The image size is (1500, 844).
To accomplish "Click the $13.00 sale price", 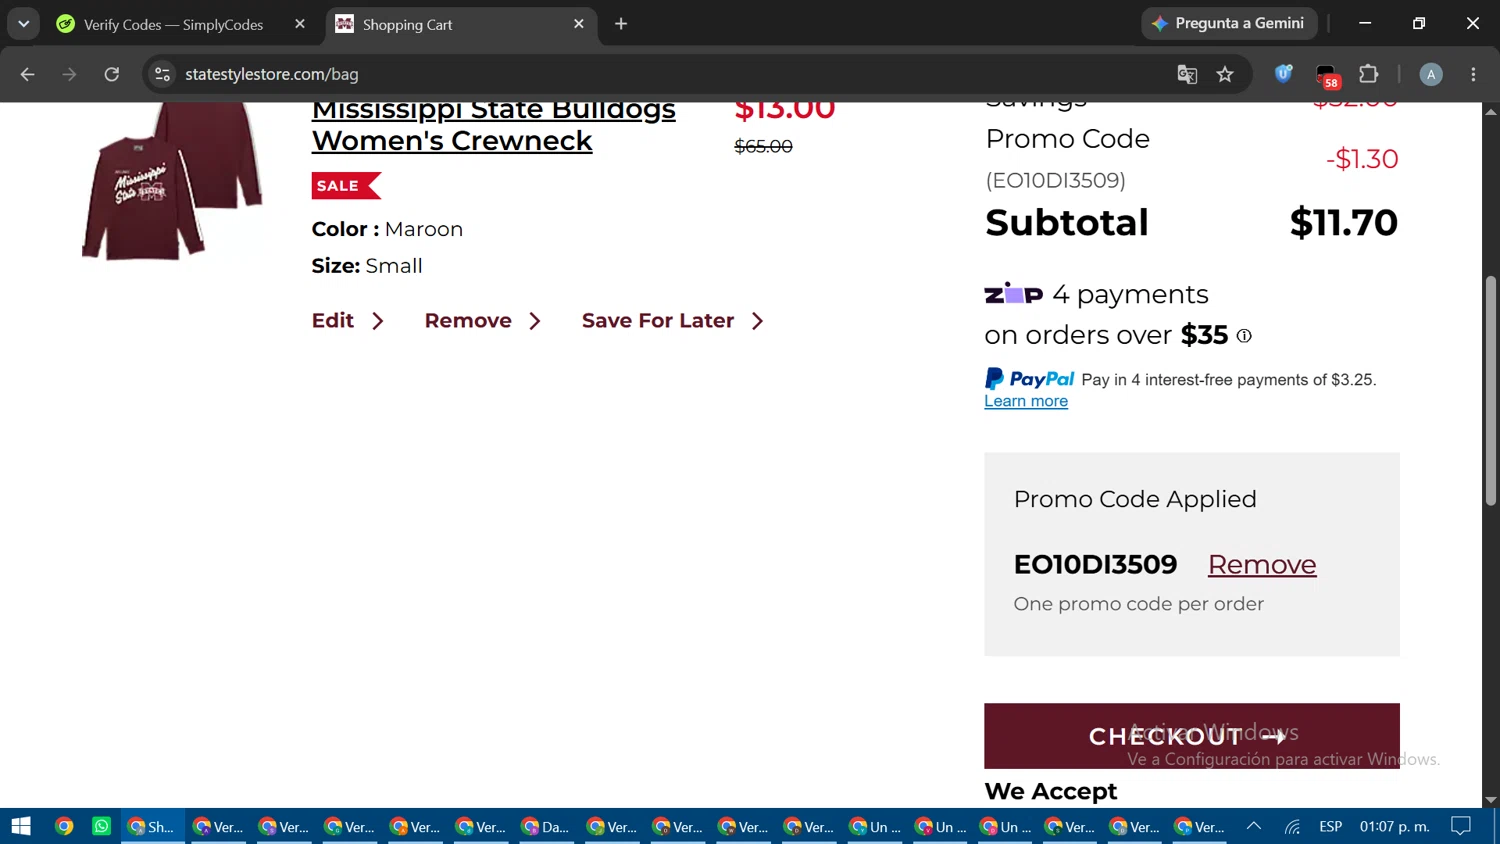I will coord(785,108).
